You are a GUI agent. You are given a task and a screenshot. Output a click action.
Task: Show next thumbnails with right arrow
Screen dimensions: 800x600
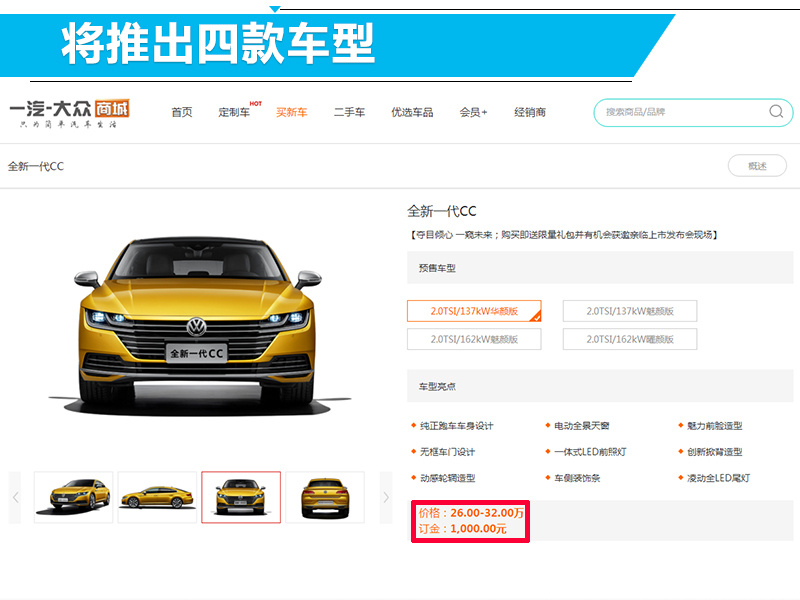pyautogui.click(x=386, y=497)
